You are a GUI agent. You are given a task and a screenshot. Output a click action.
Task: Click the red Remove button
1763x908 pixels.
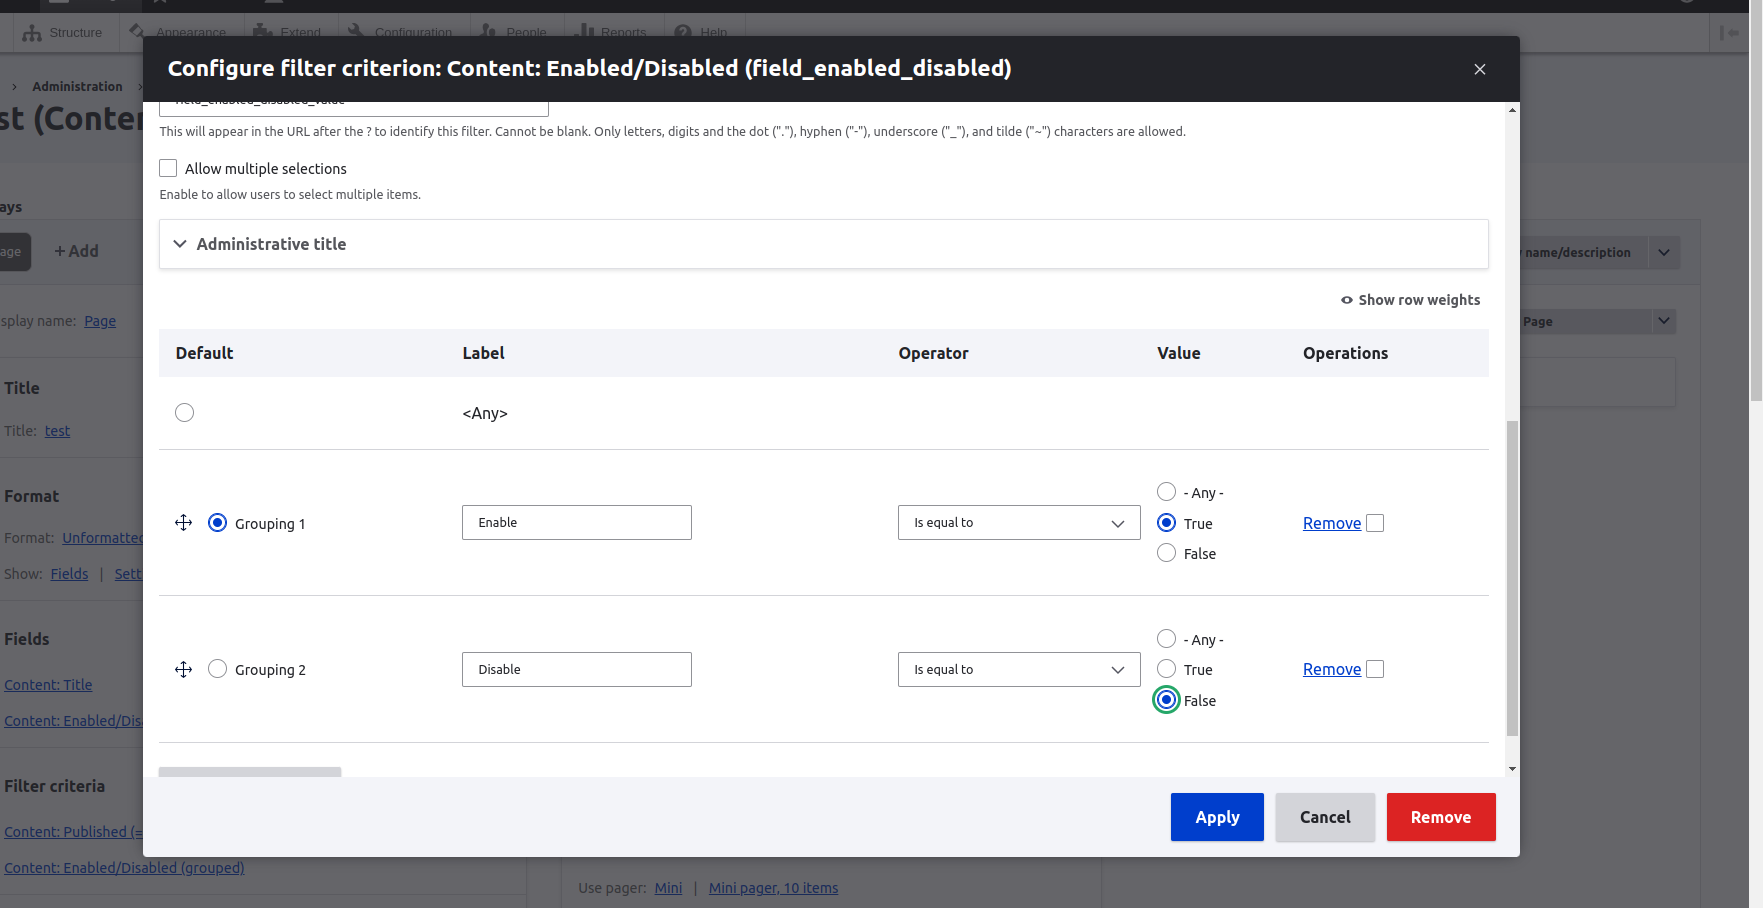pyautogui.click(x=1440, y=817)
